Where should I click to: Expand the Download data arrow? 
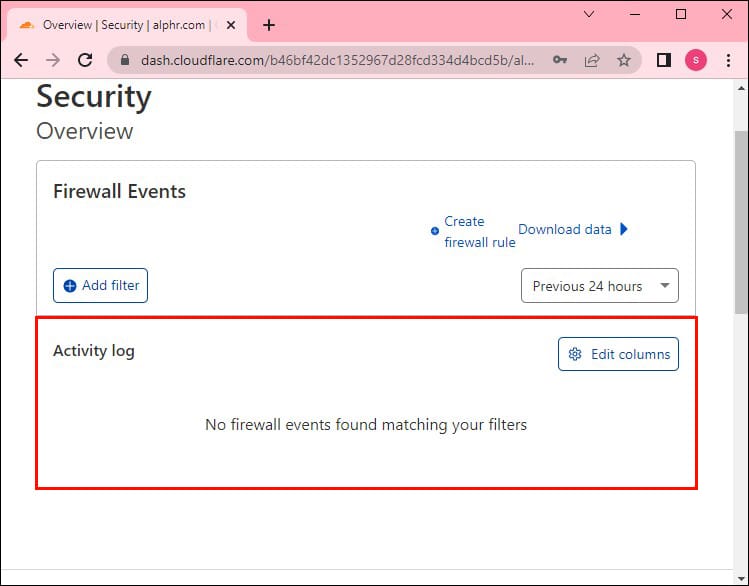point(624,229)
